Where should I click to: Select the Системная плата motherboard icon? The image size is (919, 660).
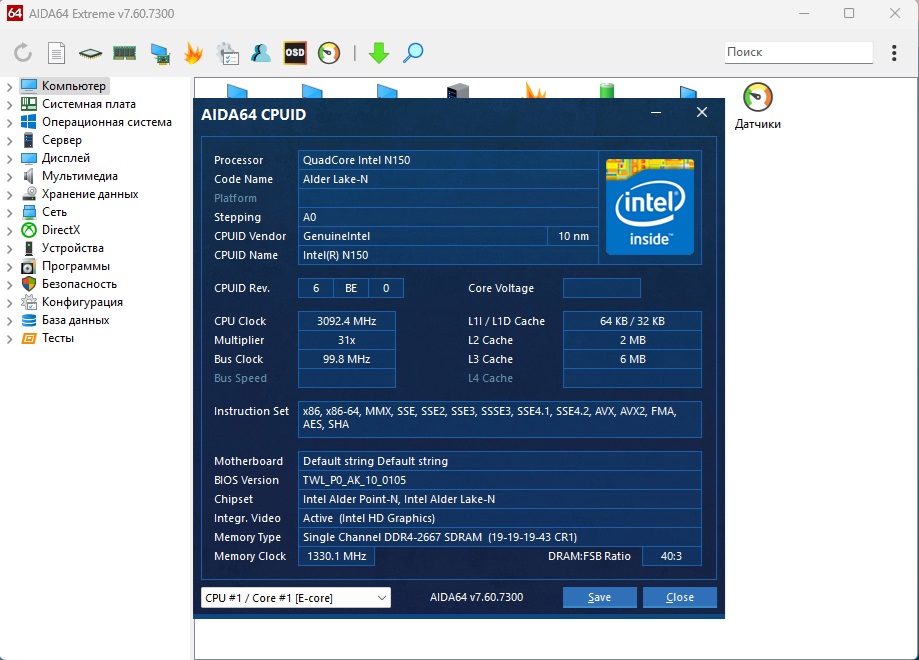point(29,104)
